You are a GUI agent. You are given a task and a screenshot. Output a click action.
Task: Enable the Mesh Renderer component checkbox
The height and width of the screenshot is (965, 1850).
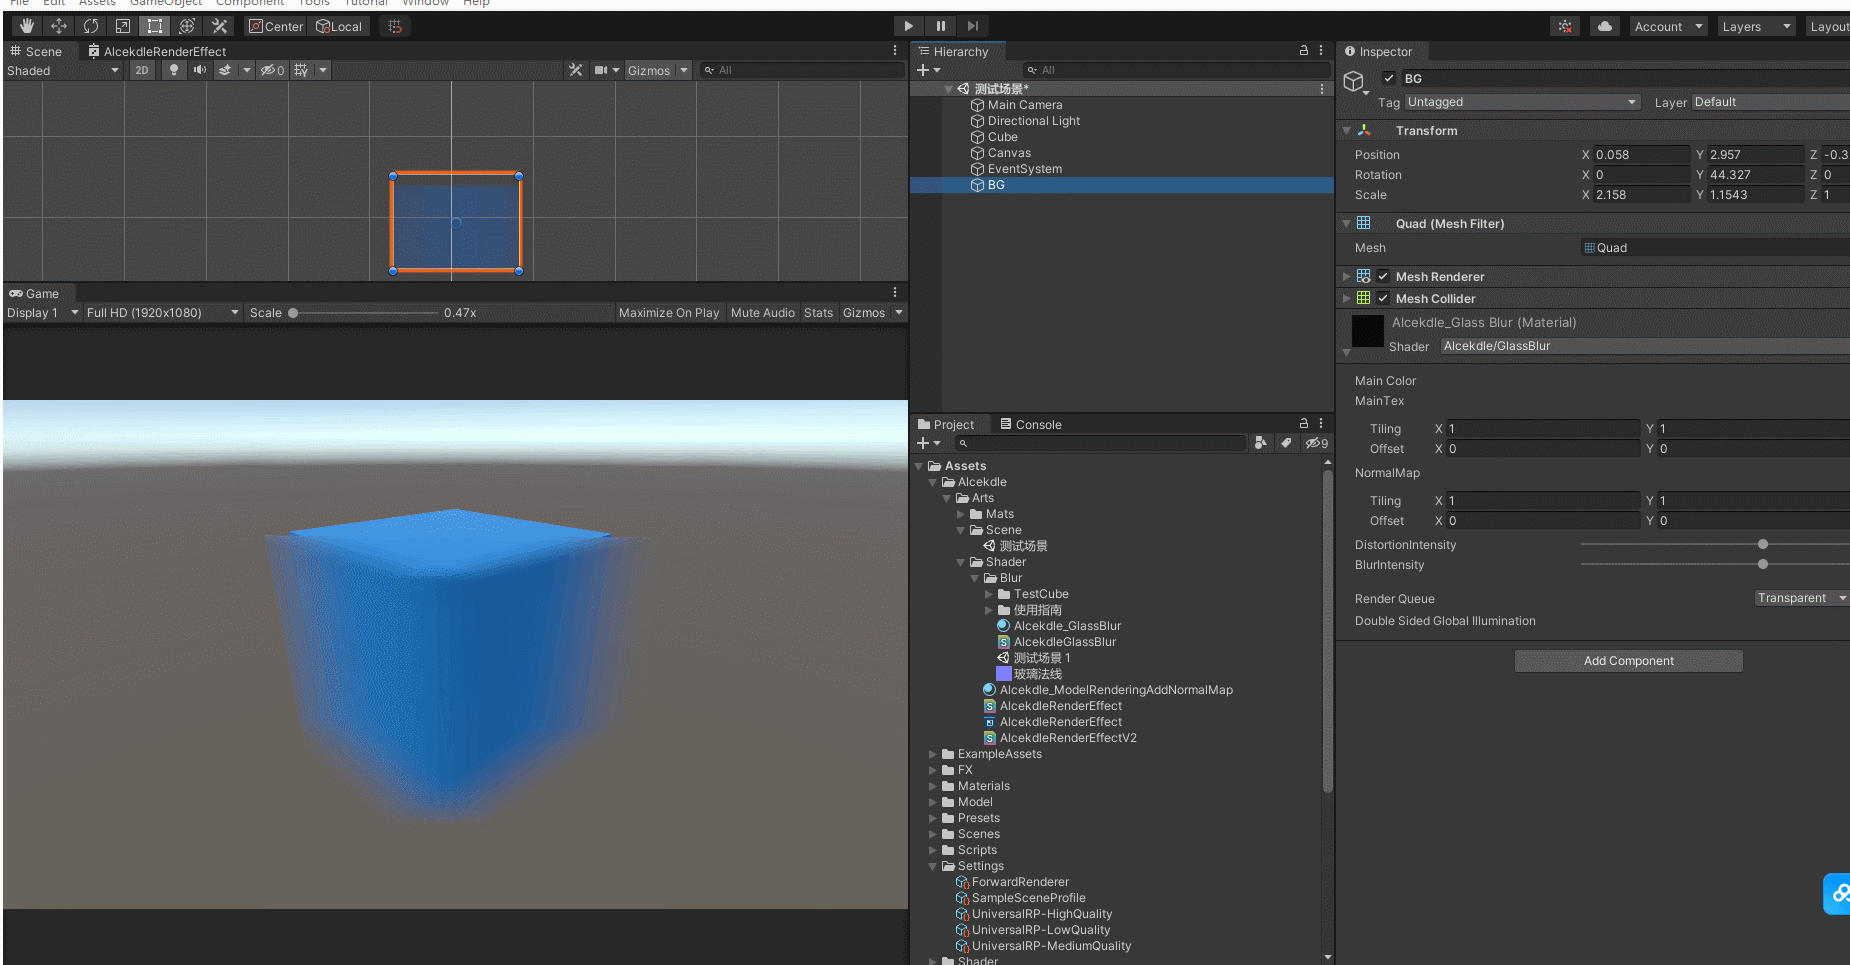[x=1383, y=276]
